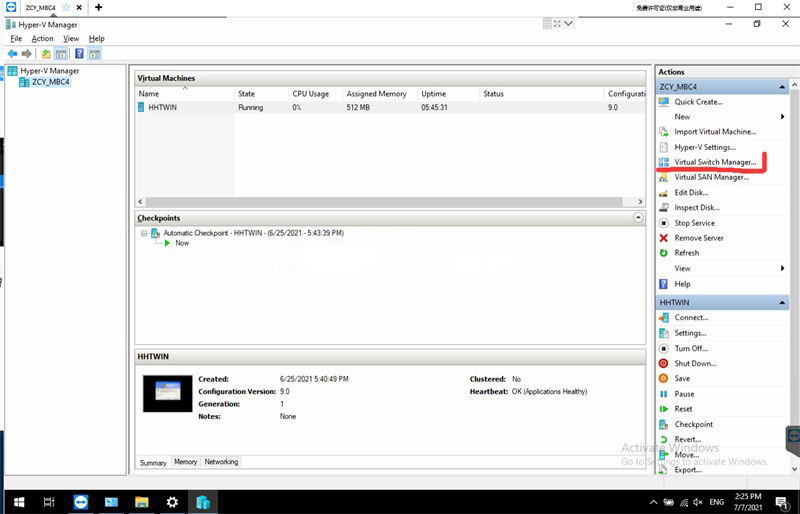The image size is (800, 514).
Task: Click the Revert action
Action: (688, 439)
